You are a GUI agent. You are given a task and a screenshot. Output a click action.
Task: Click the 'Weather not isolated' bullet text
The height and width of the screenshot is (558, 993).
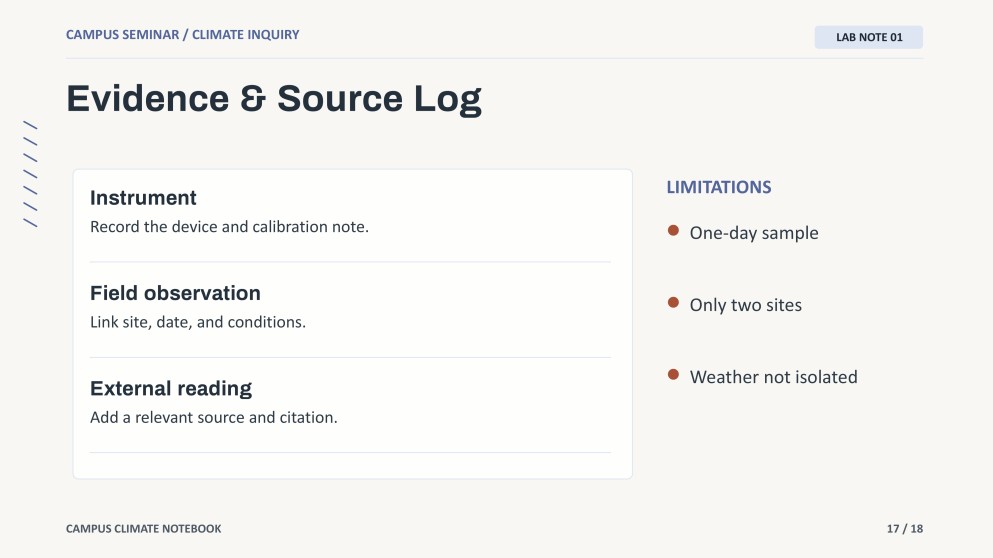(x=773, y=377)
